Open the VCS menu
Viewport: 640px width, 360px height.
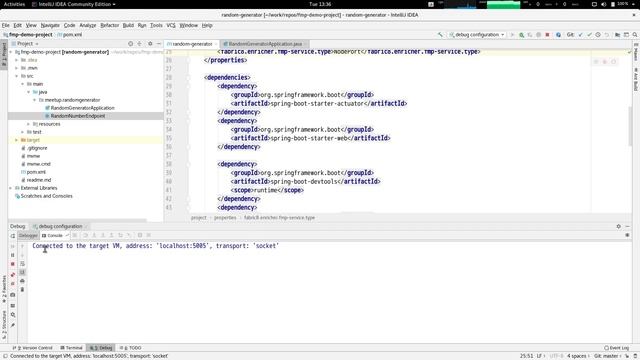pyautogui.click(x=171, y=25)
